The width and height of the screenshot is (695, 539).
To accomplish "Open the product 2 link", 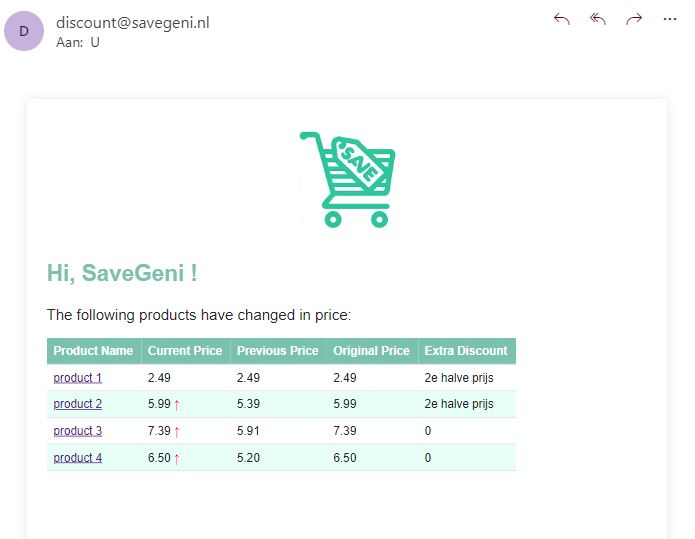I will (x=77, y=404).
